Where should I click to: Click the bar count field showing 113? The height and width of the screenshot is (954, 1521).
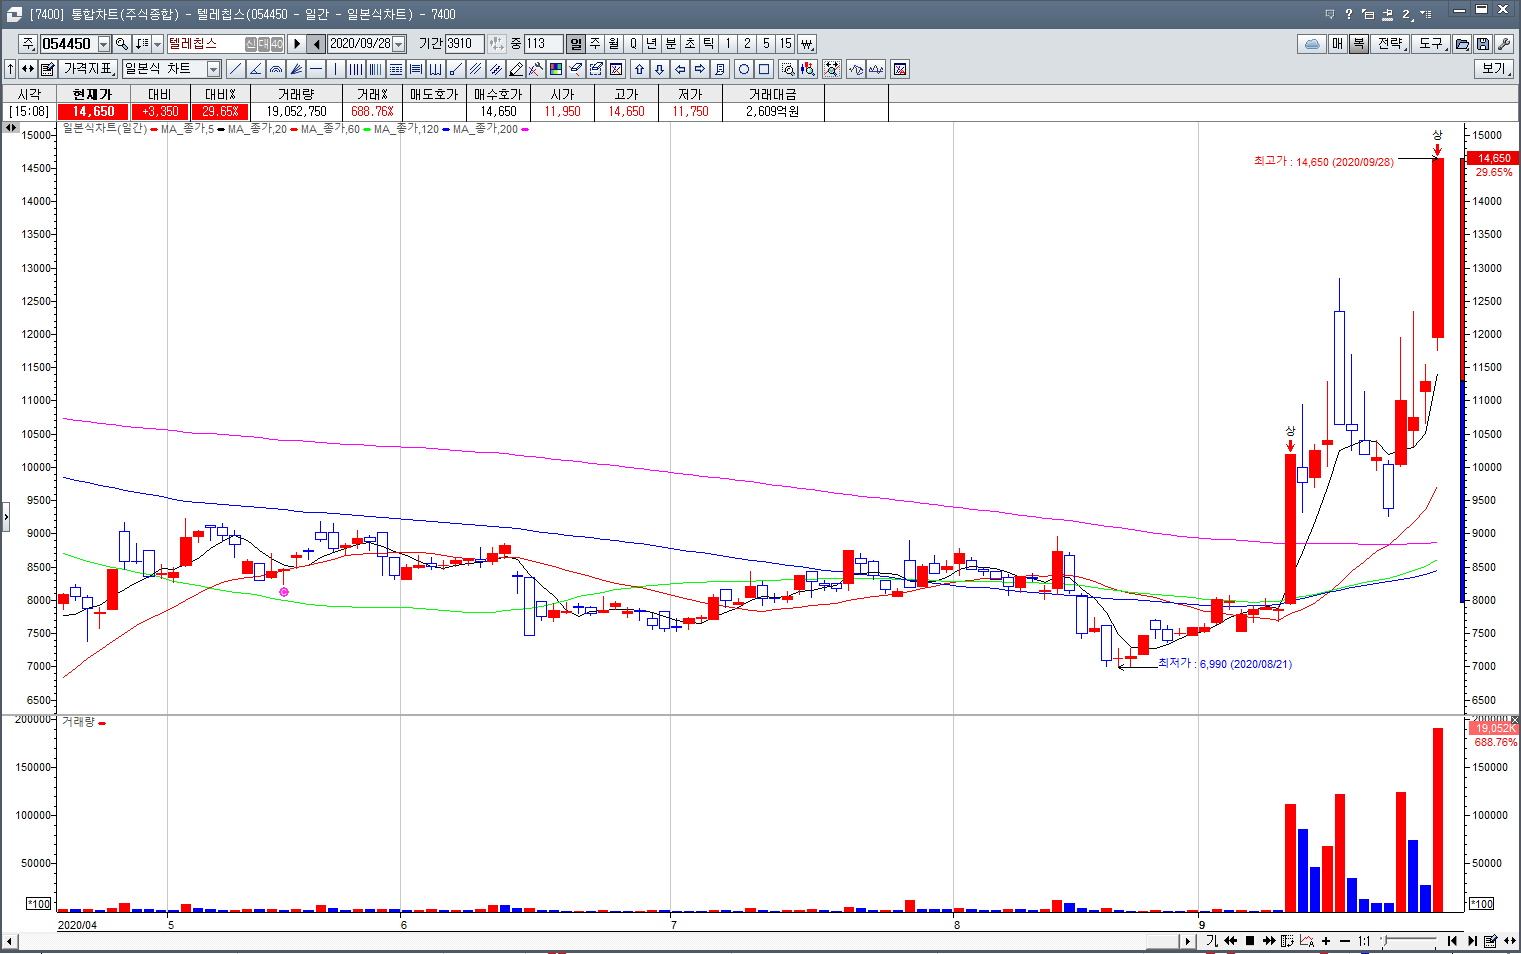543,44
